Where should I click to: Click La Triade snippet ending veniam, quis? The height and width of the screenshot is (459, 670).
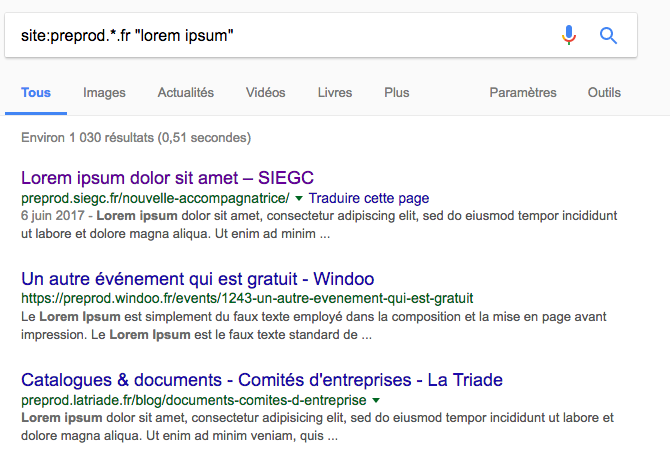[x=317, y=427]
